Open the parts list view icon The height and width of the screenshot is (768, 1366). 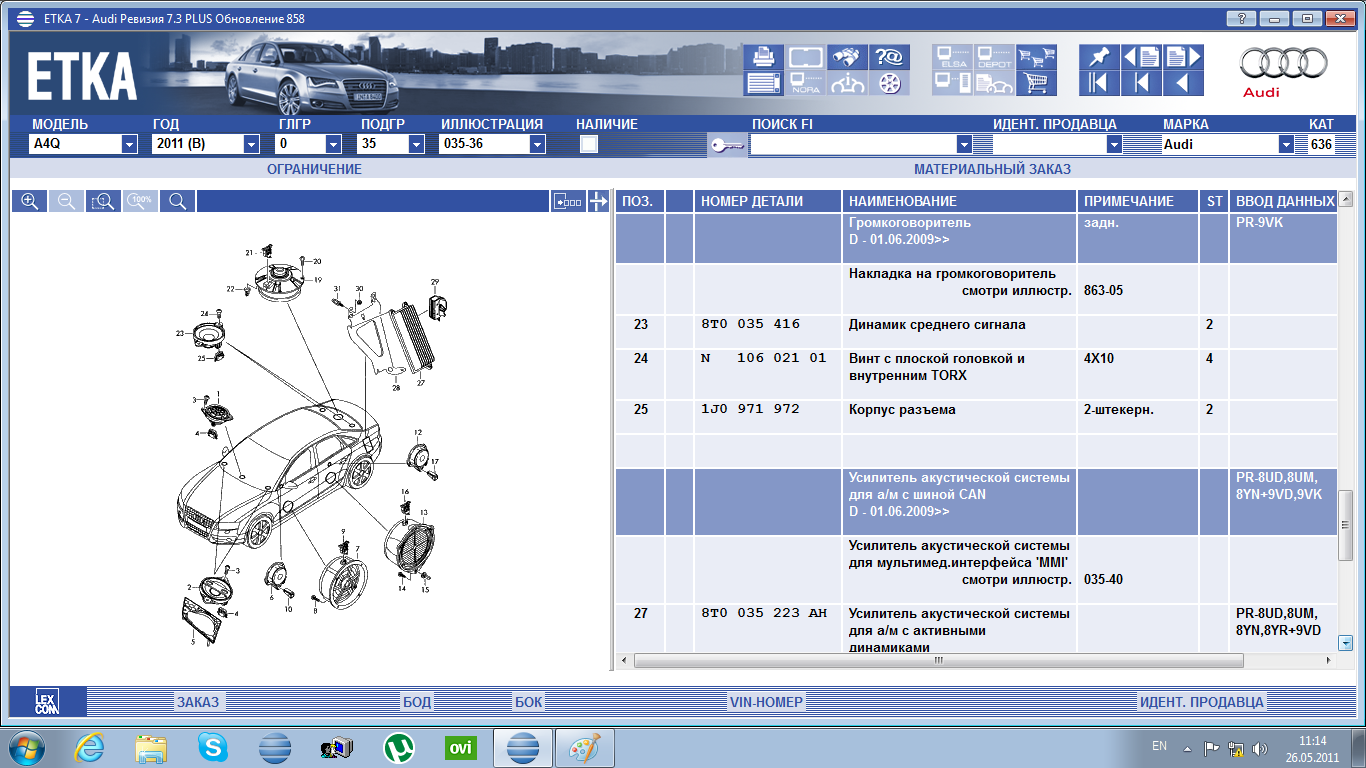point(763,84)
